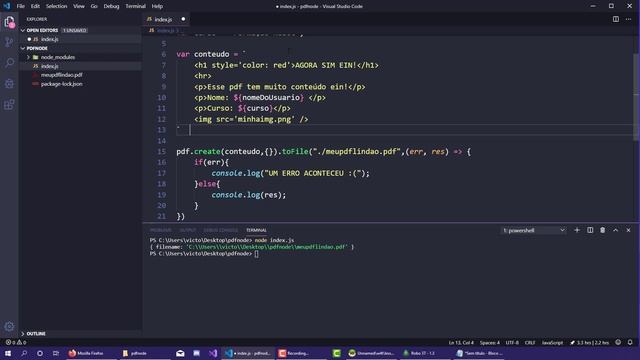The image size is (640, 360).
Task: Open the Debug menu
Action: point(111,6)
